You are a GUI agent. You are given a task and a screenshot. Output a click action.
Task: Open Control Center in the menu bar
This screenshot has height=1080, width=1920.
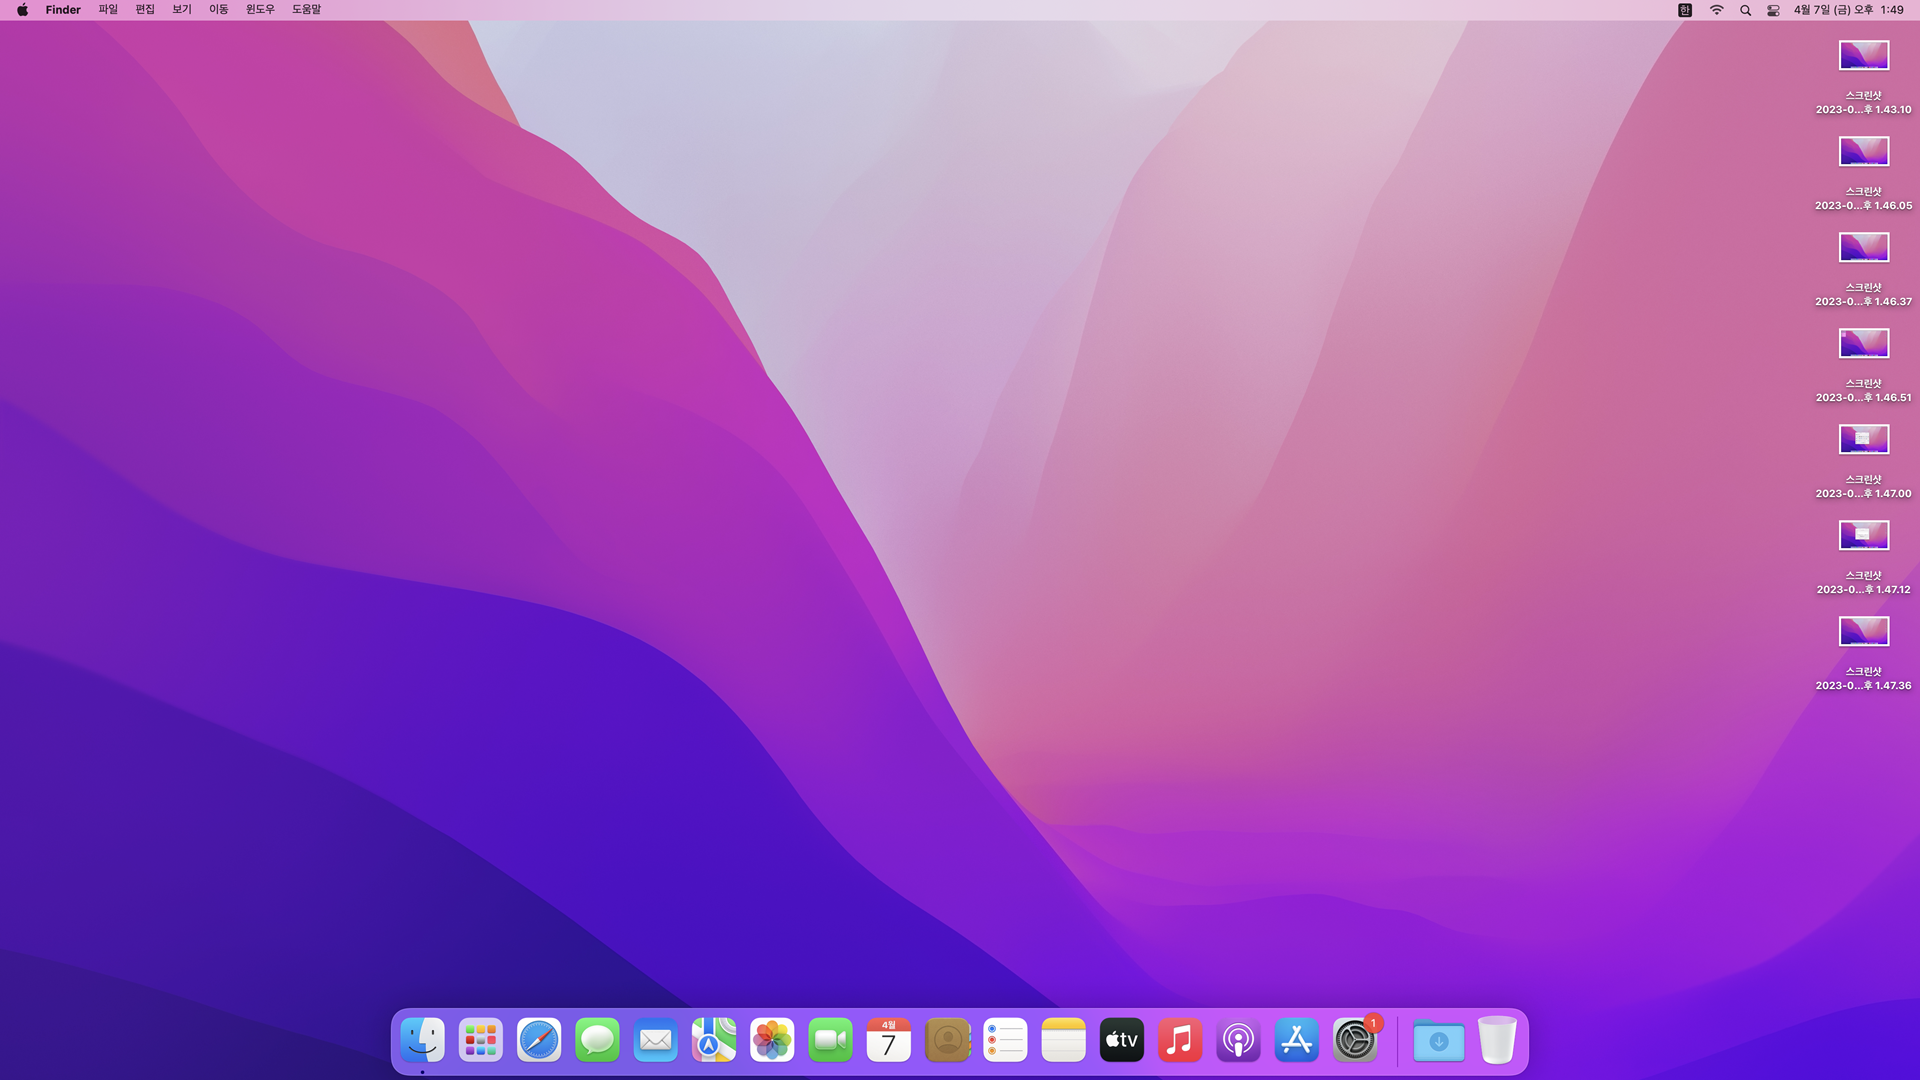pos(1773,10)
